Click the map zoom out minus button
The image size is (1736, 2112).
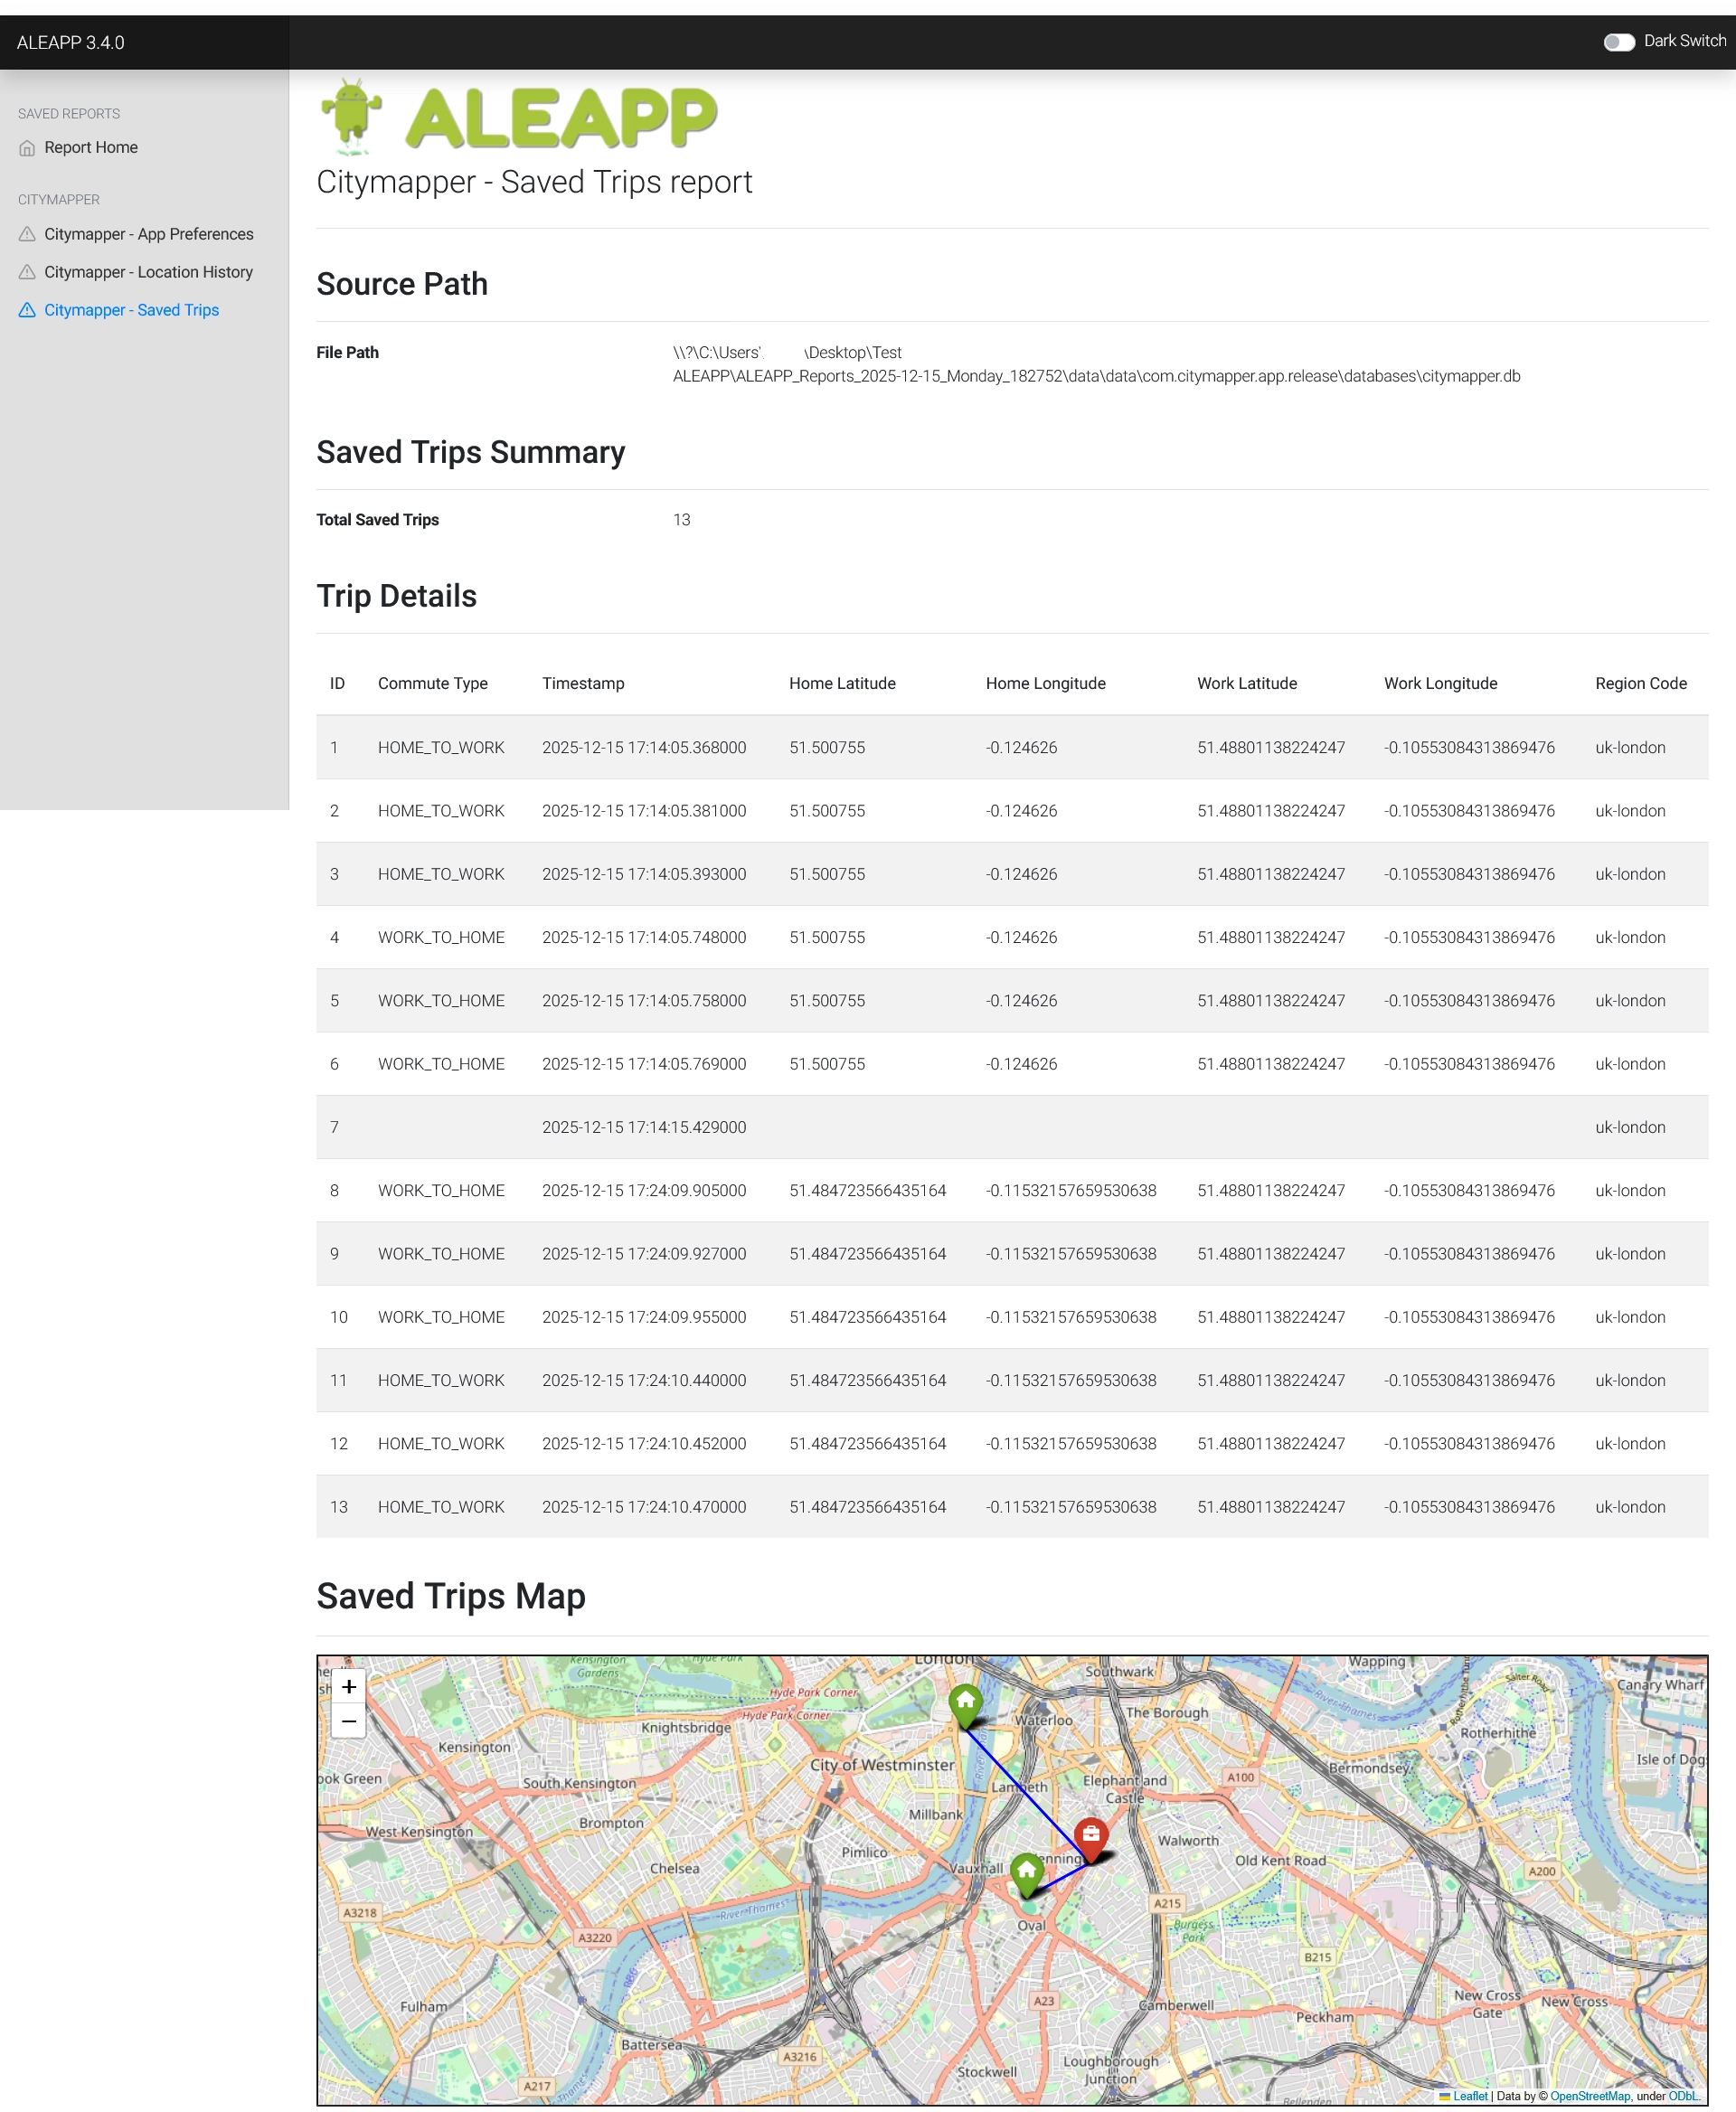tap(348, 1721)
